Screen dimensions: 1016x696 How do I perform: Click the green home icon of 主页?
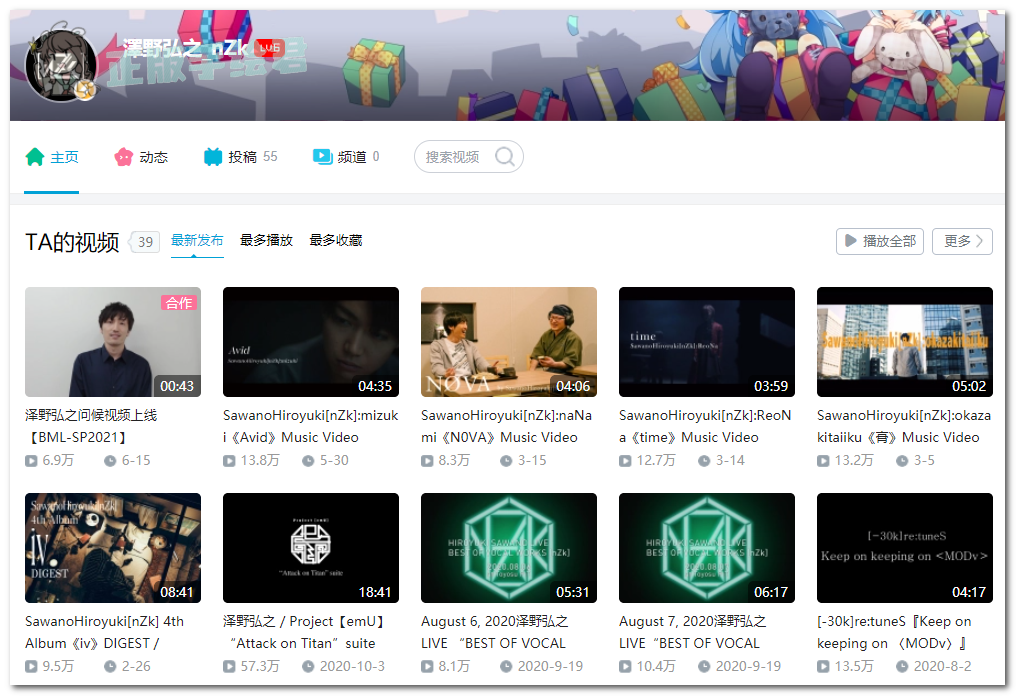pyautogui.click(x=35, y=157)
